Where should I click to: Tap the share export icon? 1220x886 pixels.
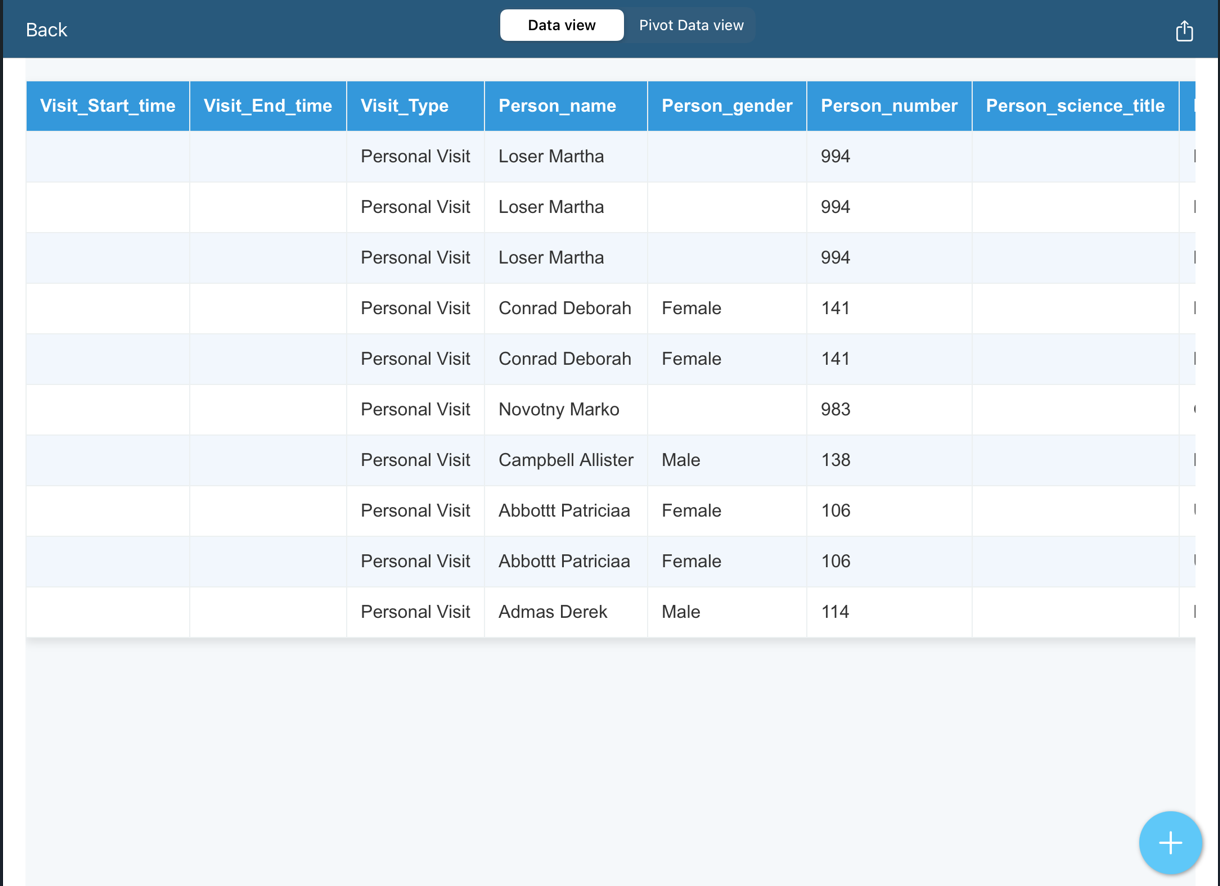pyautogui.click(x=1184, y=31)
